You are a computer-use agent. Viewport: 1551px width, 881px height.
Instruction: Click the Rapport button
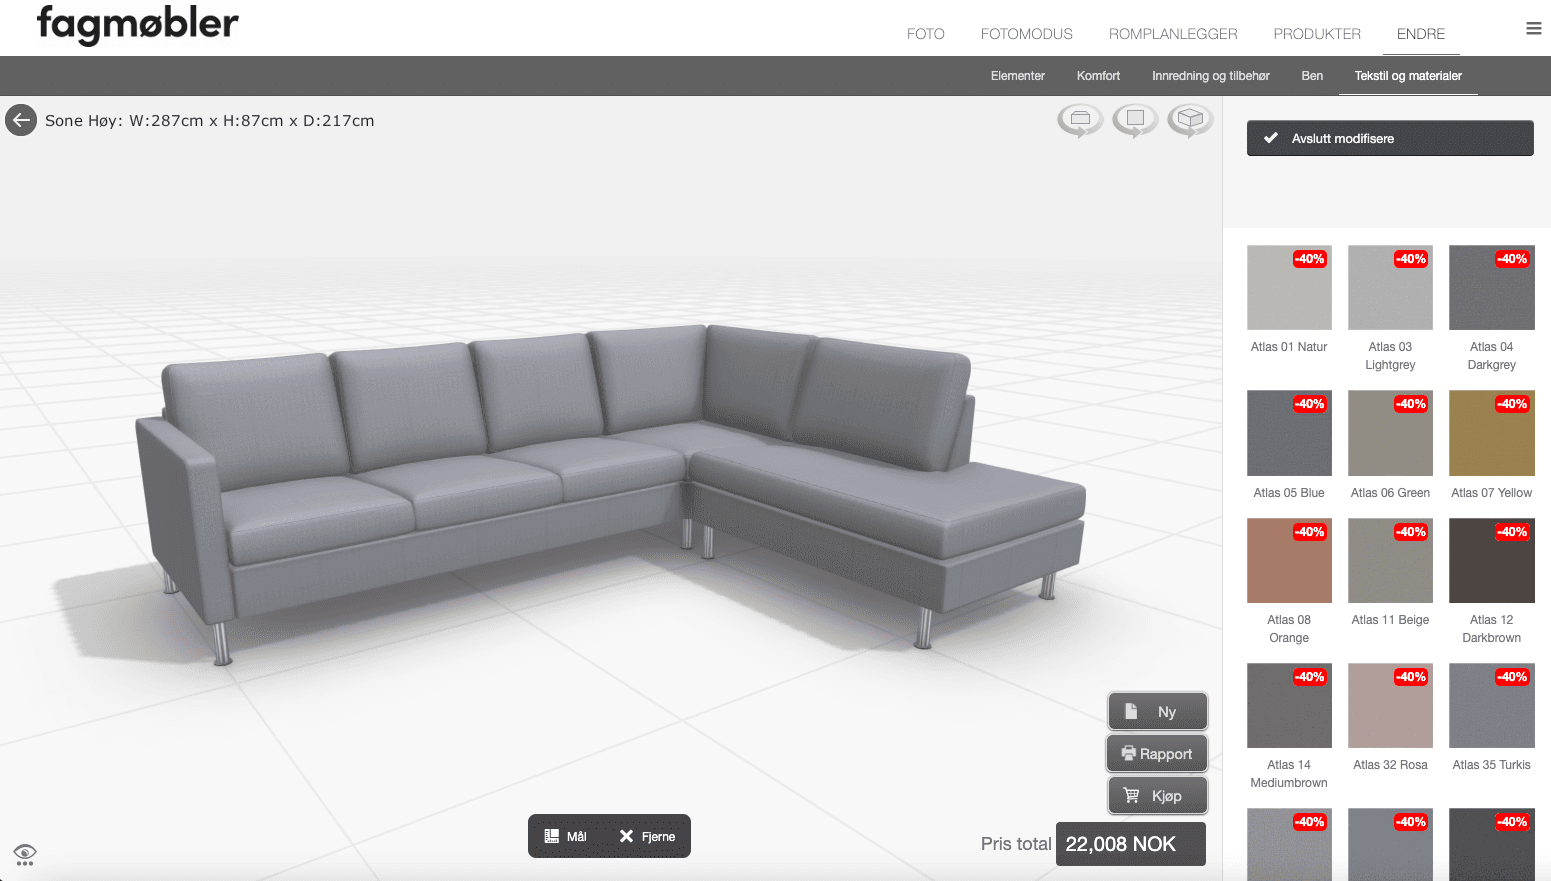(1157, 753)
